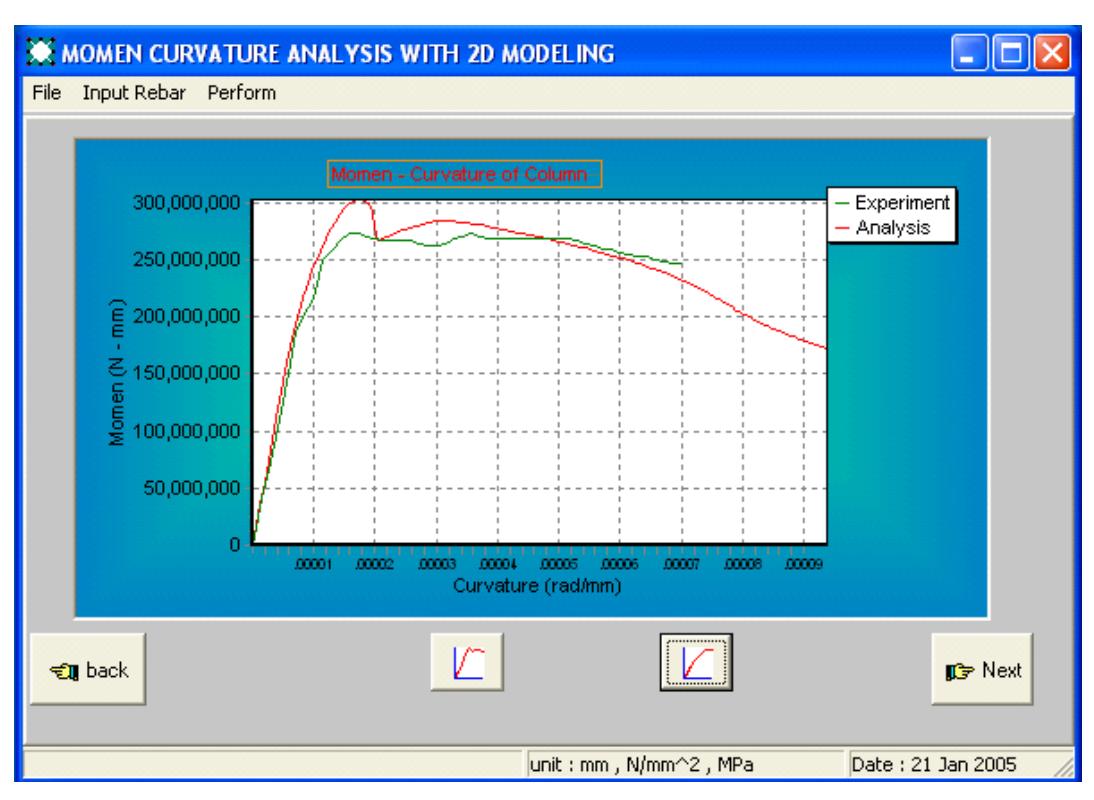Click the 'Curvature (rad/mm)' axis label
1094x800 pixels.
(x=537, y=585)
